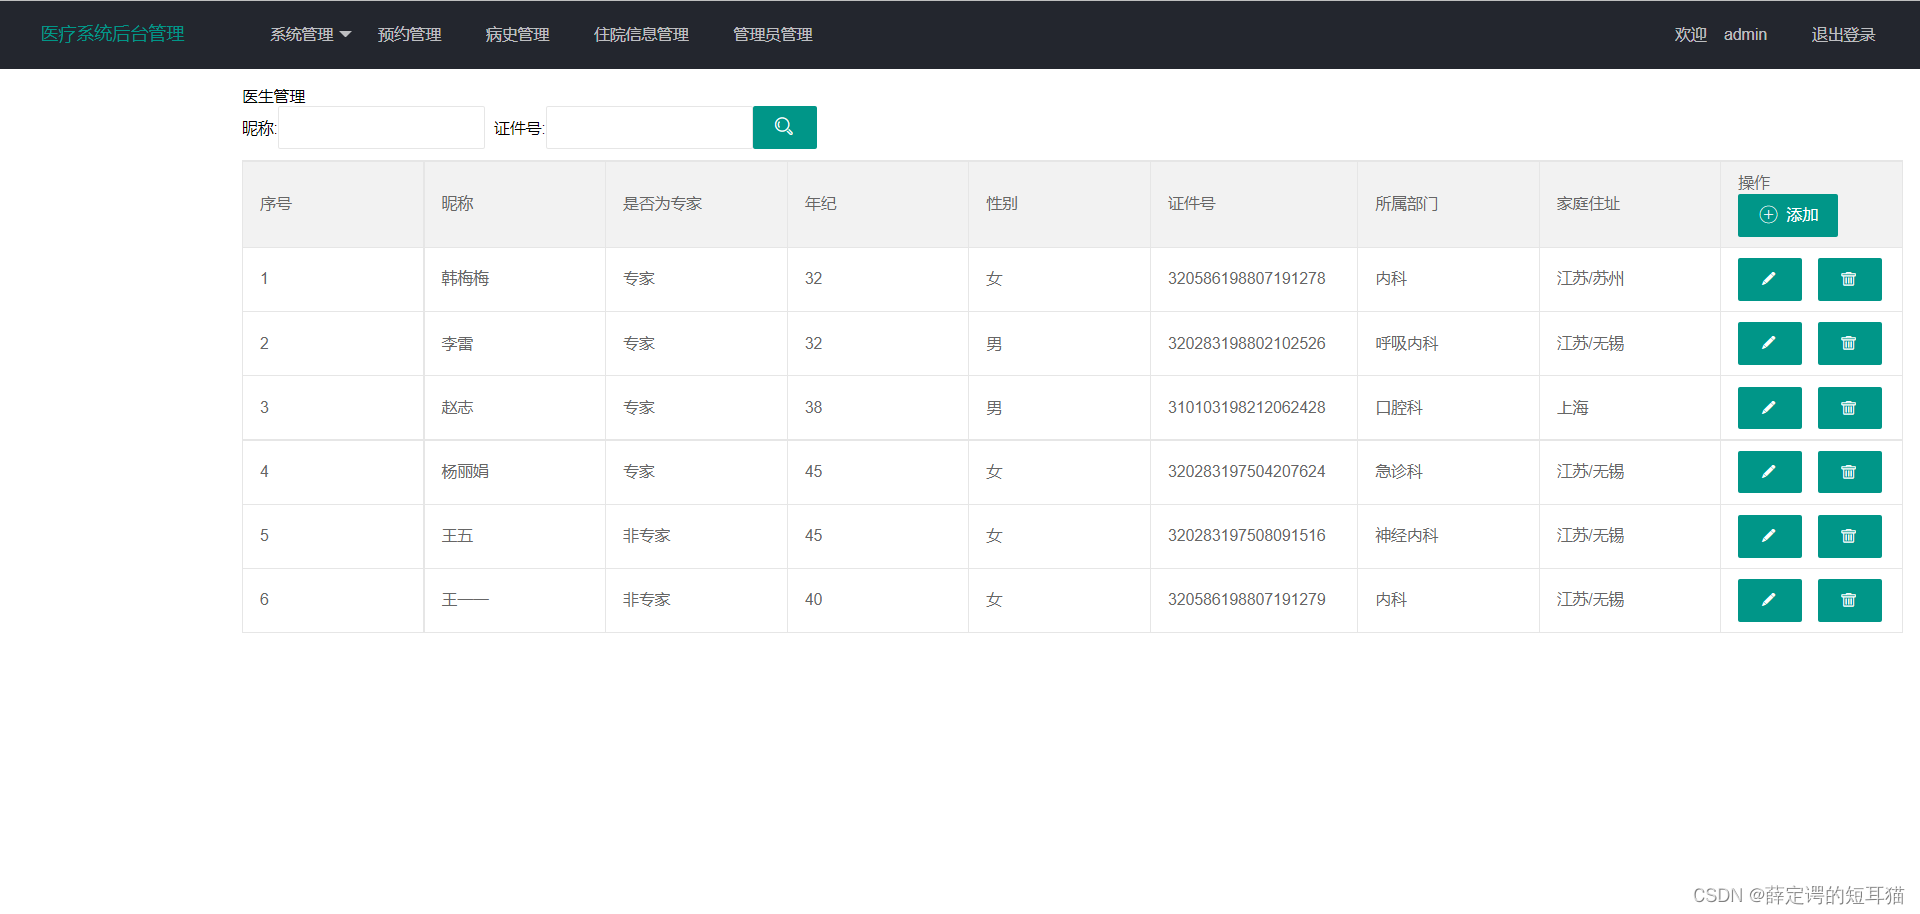This screenshot has width=1920, height=914.
Task: Click the 添加 add button
Action: (x=1787, y=215)
